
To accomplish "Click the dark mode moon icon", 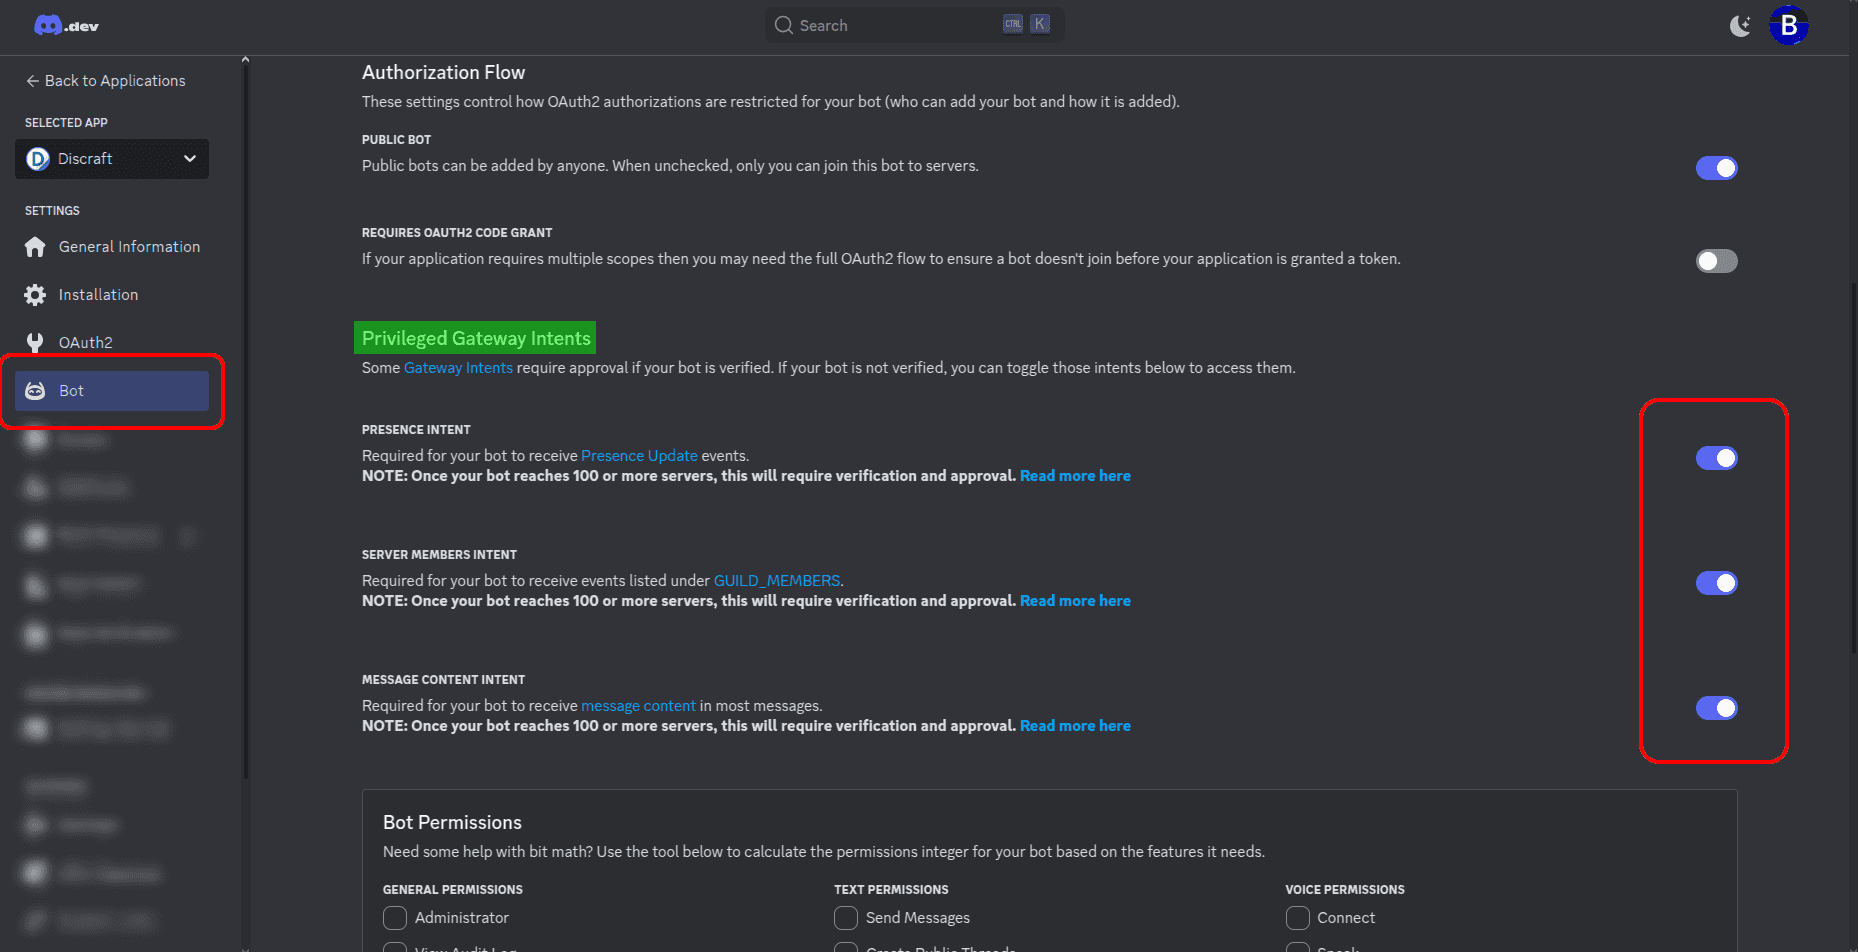I will click(1741, 26).
